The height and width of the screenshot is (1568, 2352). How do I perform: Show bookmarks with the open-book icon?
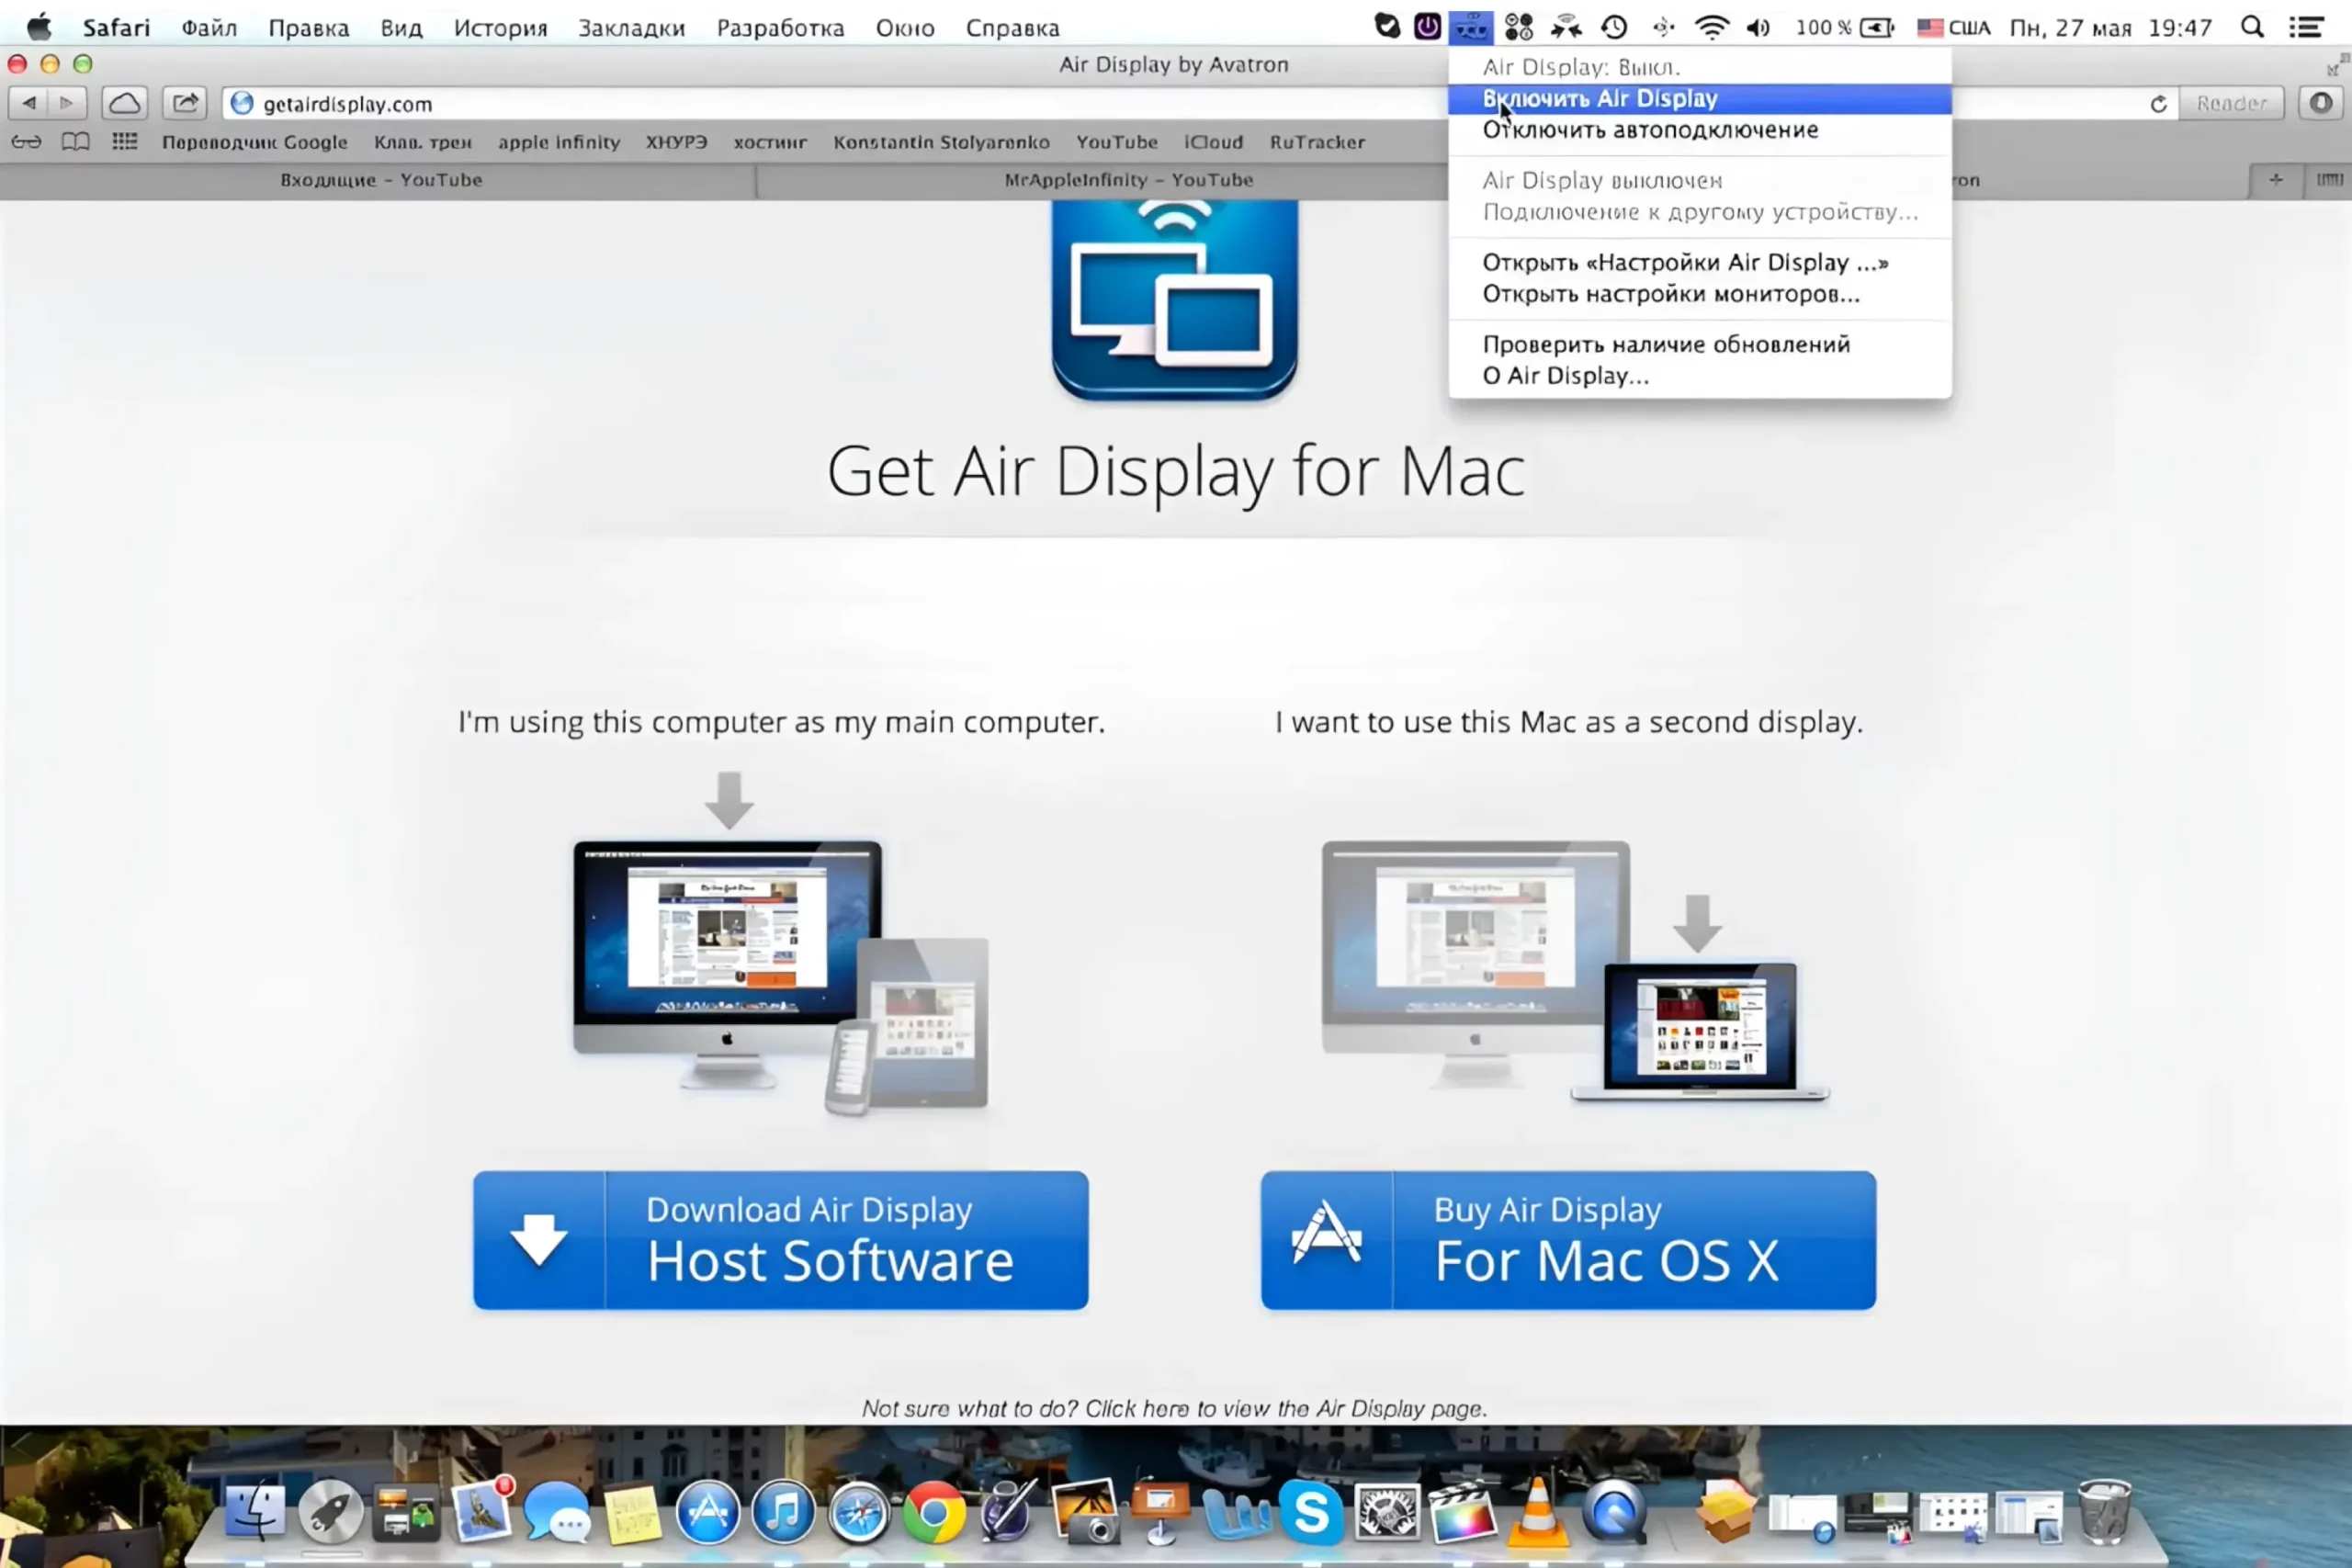pos(75,142)
